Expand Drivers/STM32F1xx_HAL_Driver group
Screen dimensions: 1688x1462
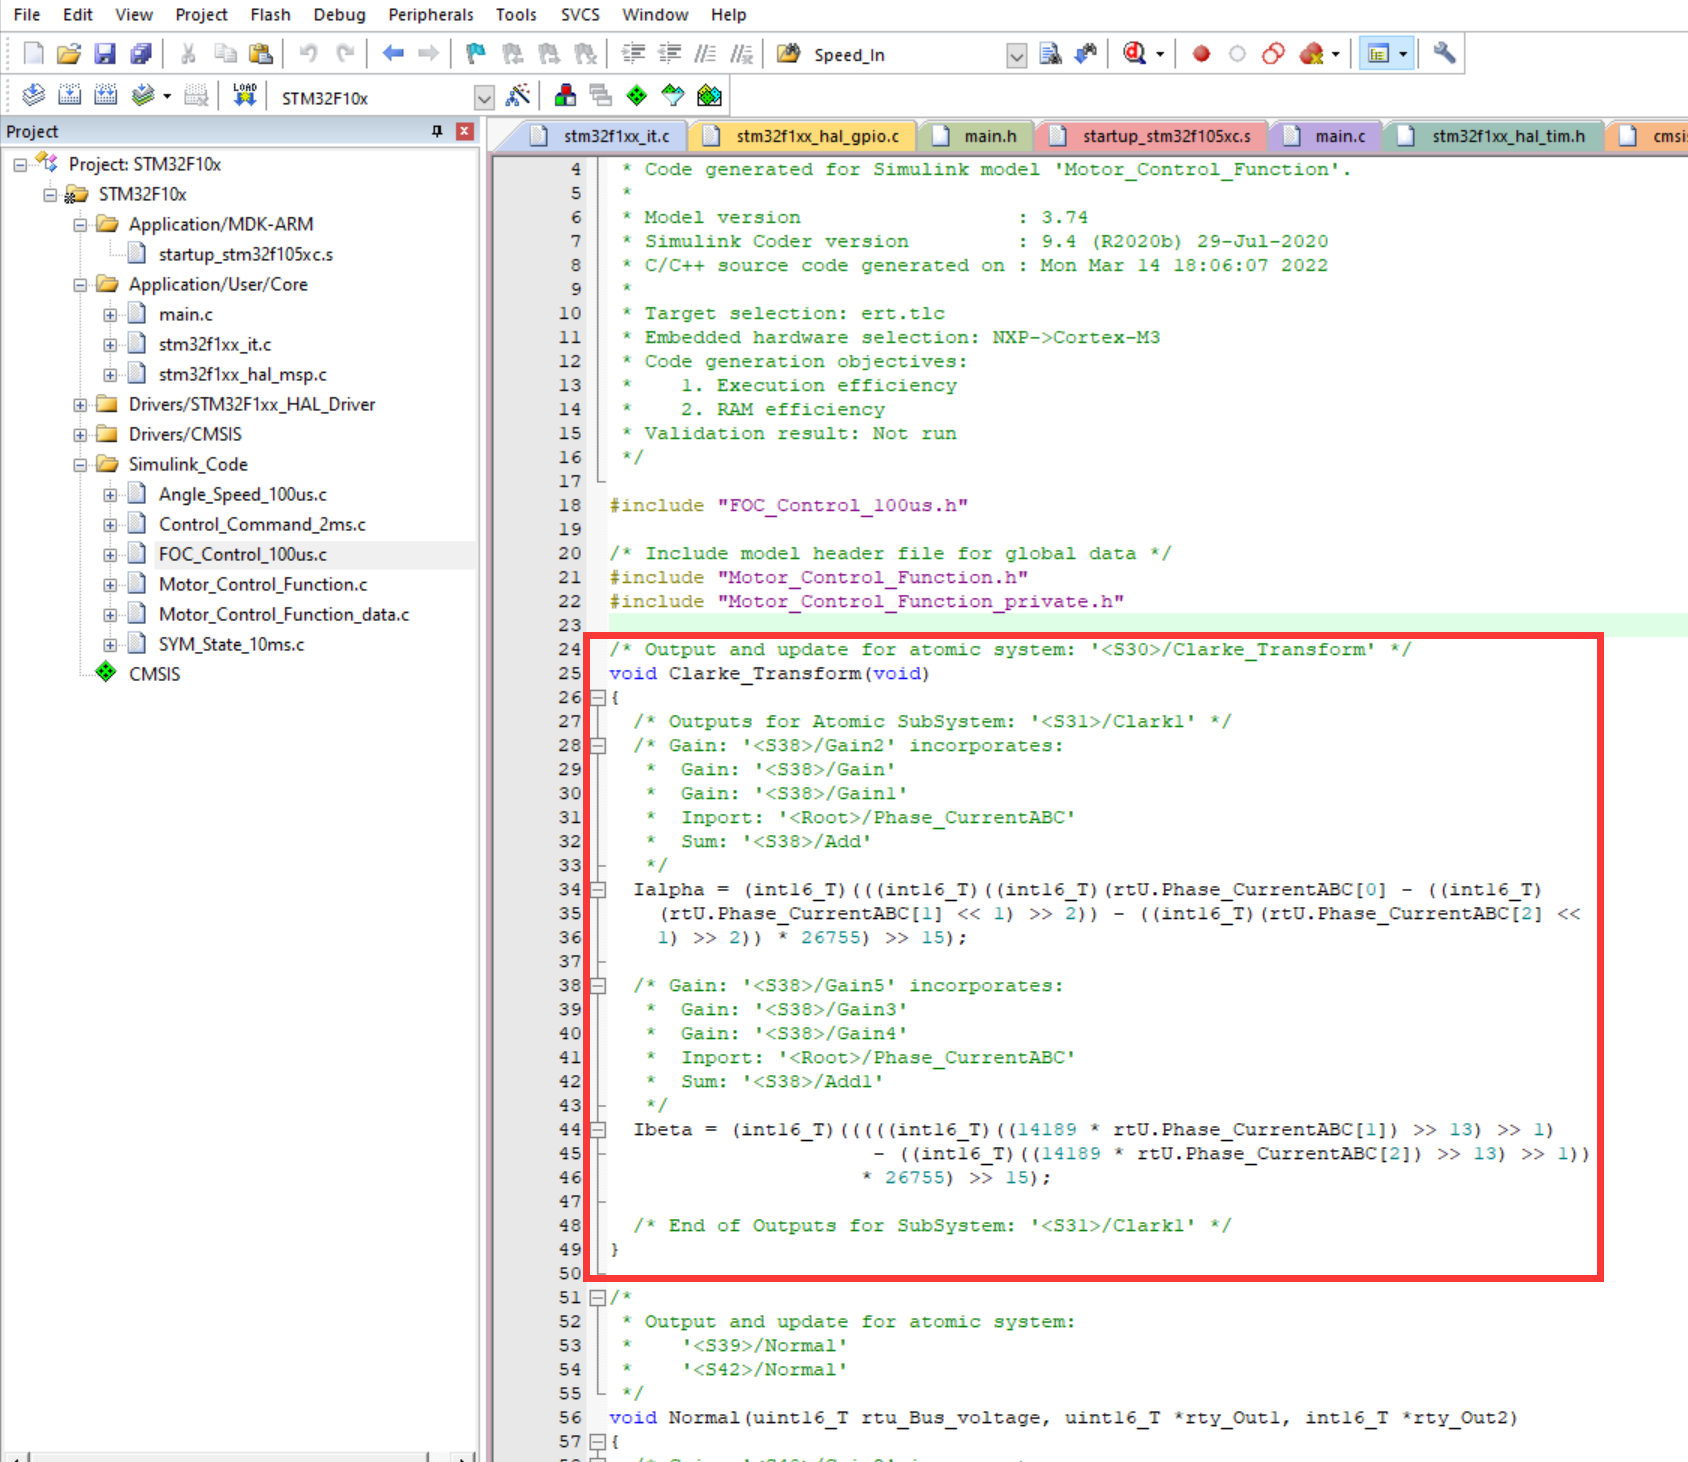click(x=80, y=405)
